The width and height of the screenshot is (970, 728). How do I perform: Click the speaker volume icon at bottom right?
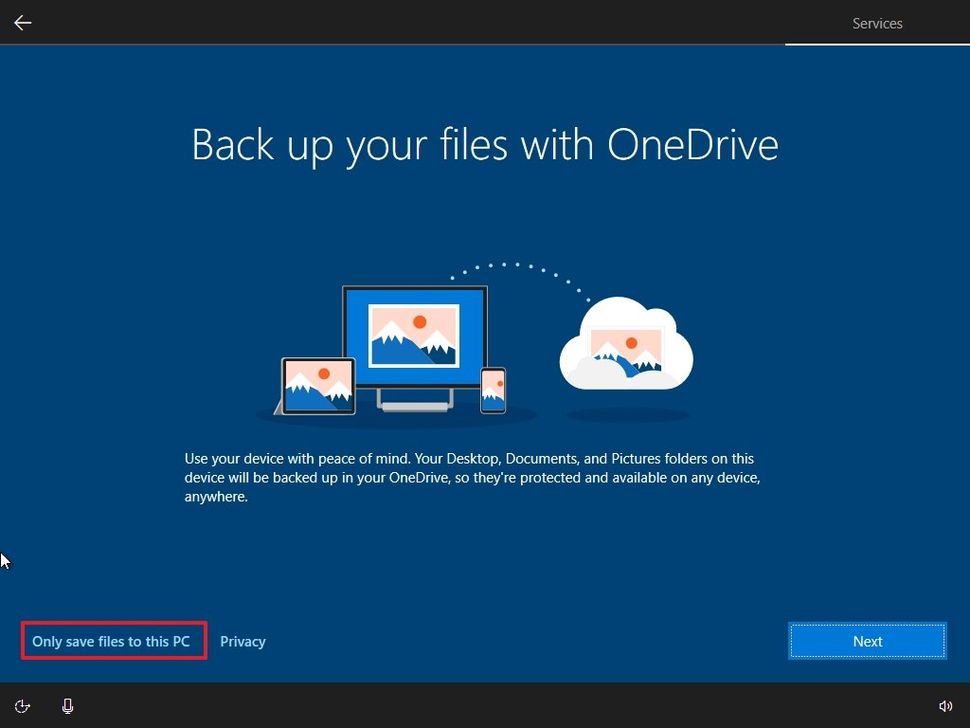(x=946, y=705)
